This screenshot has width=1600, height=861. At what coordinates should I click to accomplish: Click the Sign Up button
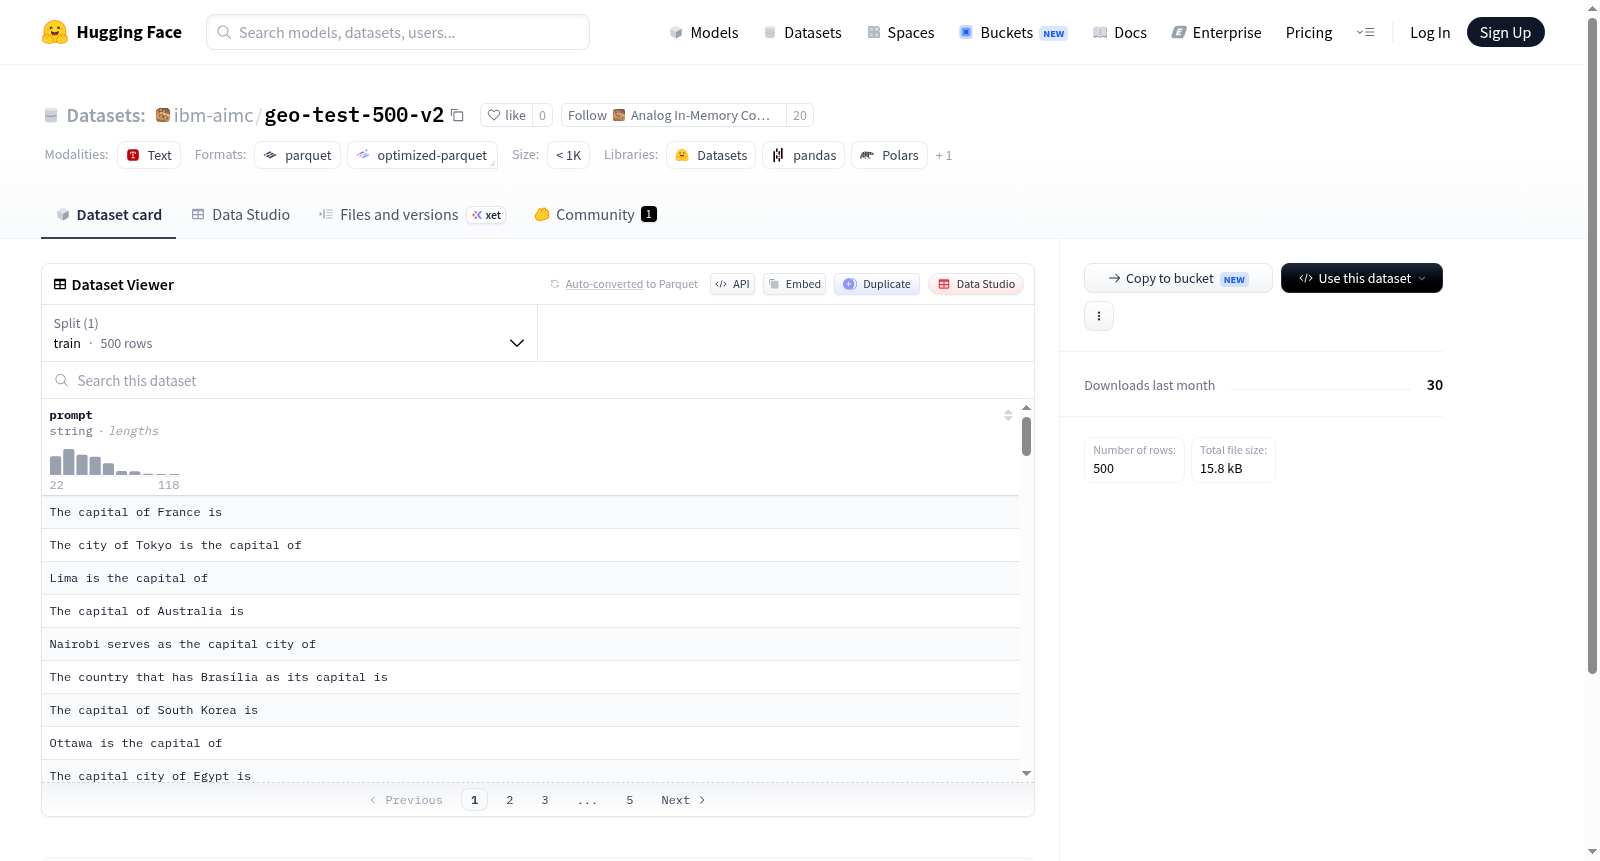tap(1505, 32)
